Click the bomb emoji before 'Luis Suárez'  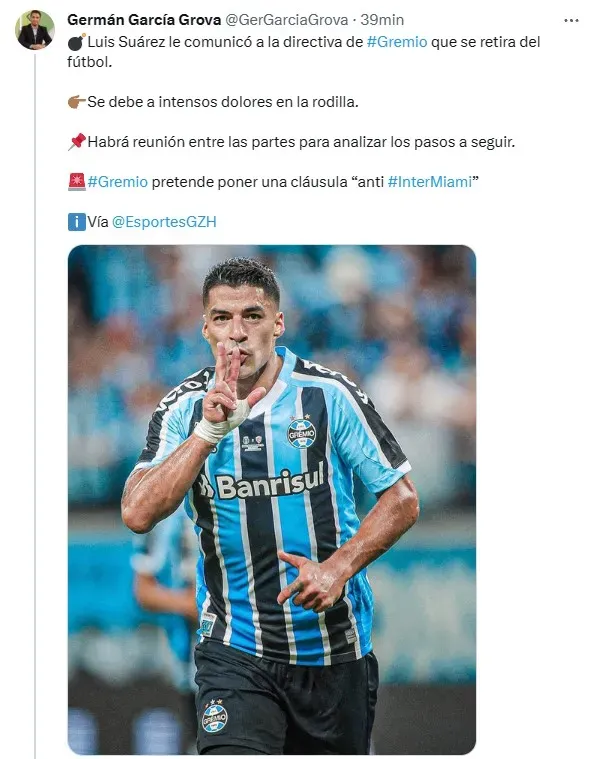pos(76,42)
